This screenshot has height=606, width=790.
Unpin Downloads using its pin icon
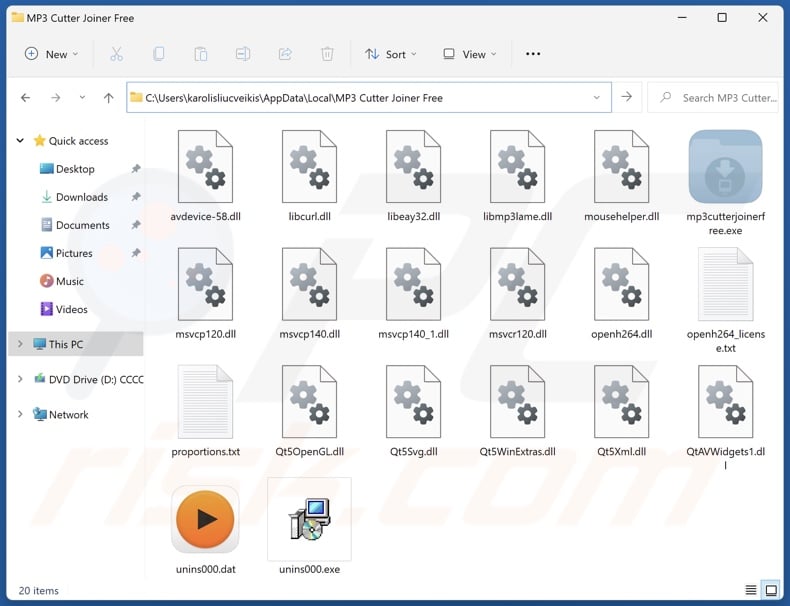[136, 197]
